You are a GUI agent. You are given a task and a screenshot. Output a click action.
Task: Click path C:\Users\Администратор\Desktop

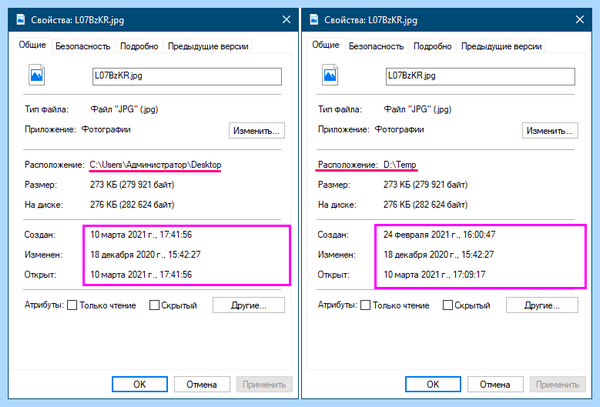(x=155, y=165)
